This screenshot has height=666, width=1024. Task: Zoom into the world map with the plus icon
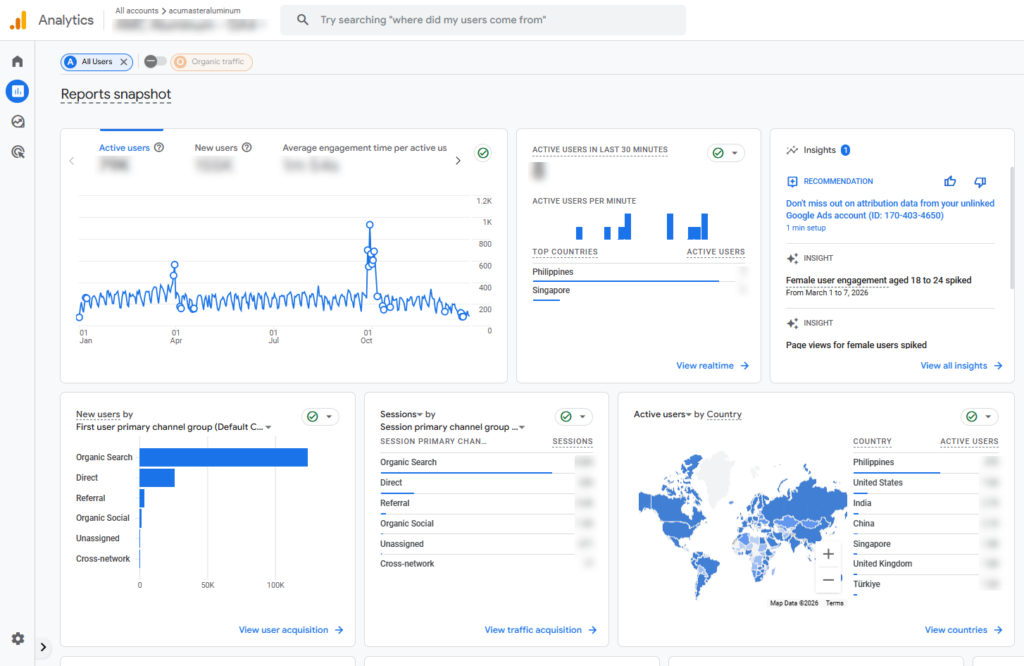(x=828, y=553)
